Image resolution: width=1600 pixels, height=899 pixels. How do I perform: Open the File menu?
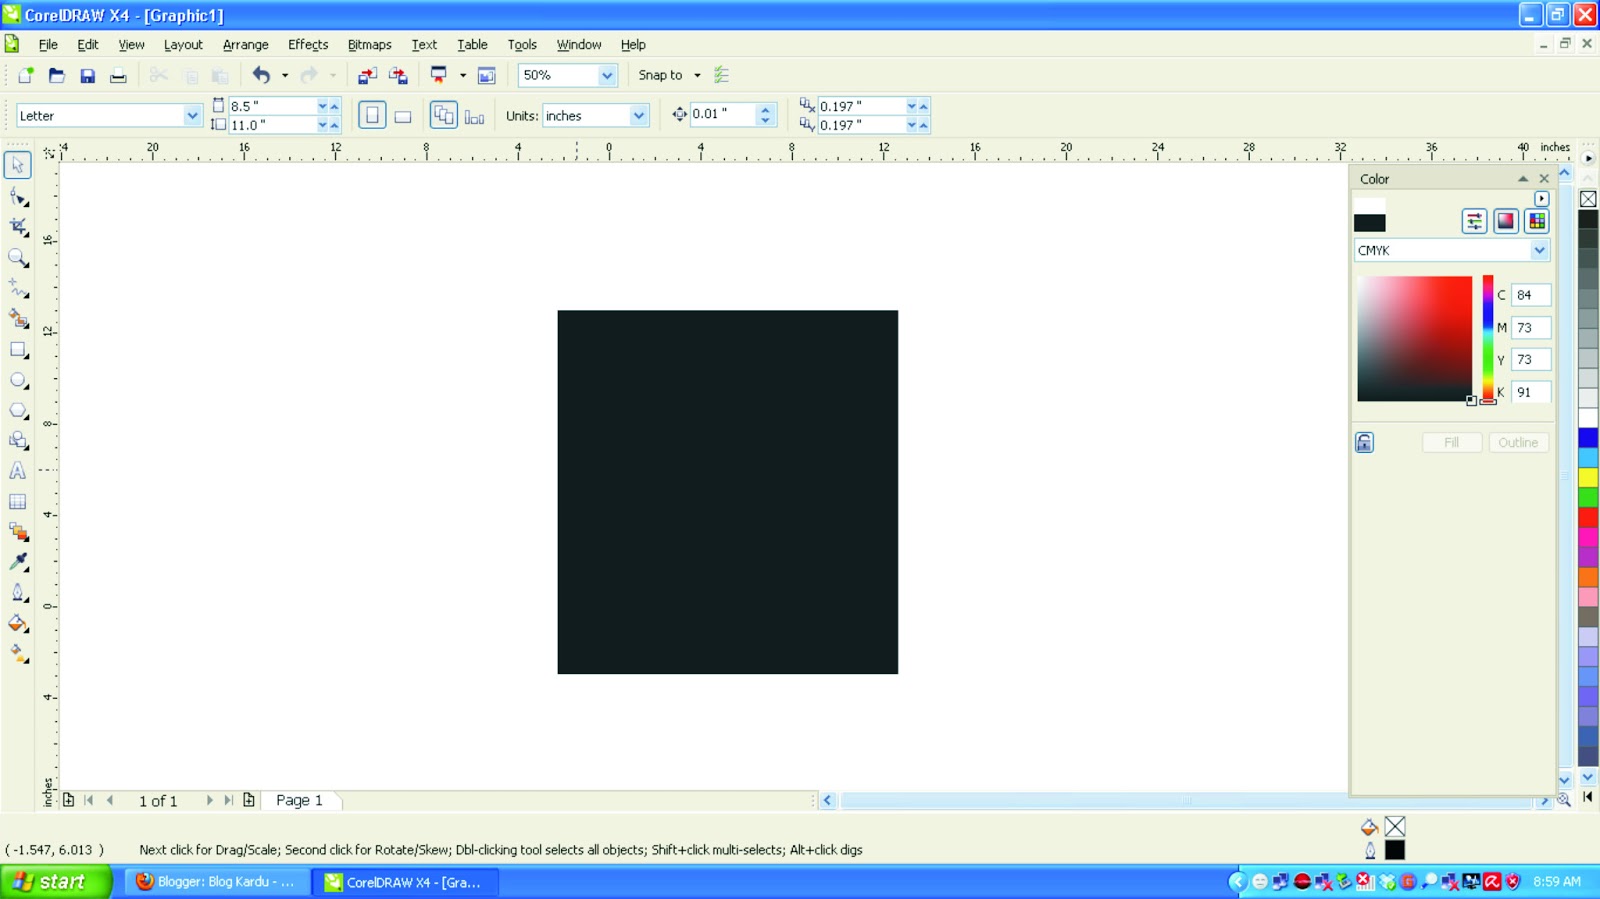tap(48, 45)
